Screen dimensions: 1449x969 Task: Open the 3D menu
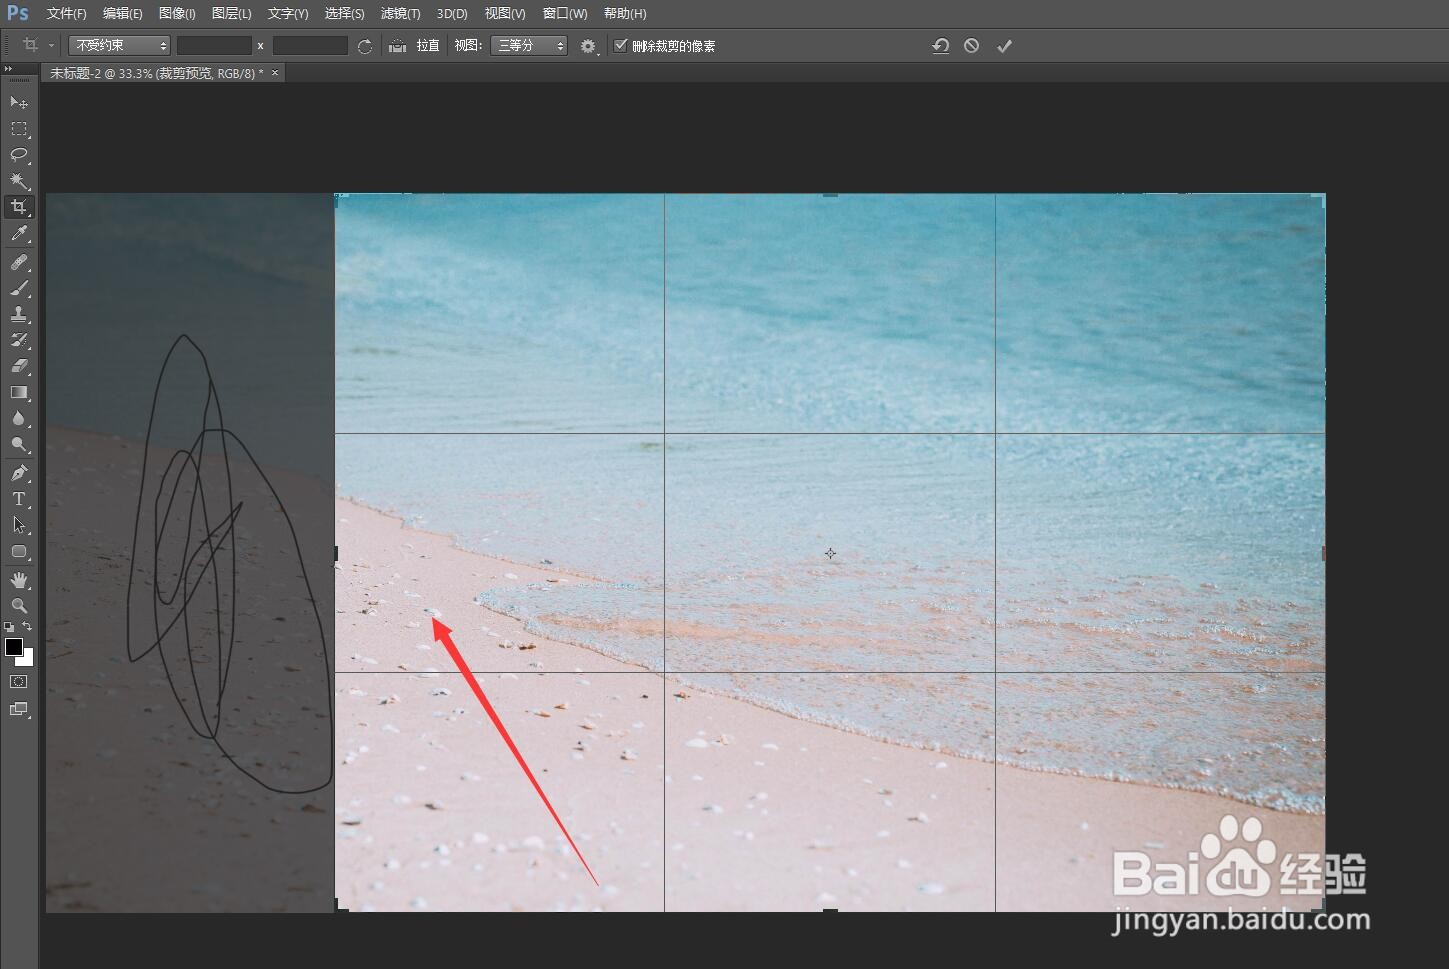452,14
